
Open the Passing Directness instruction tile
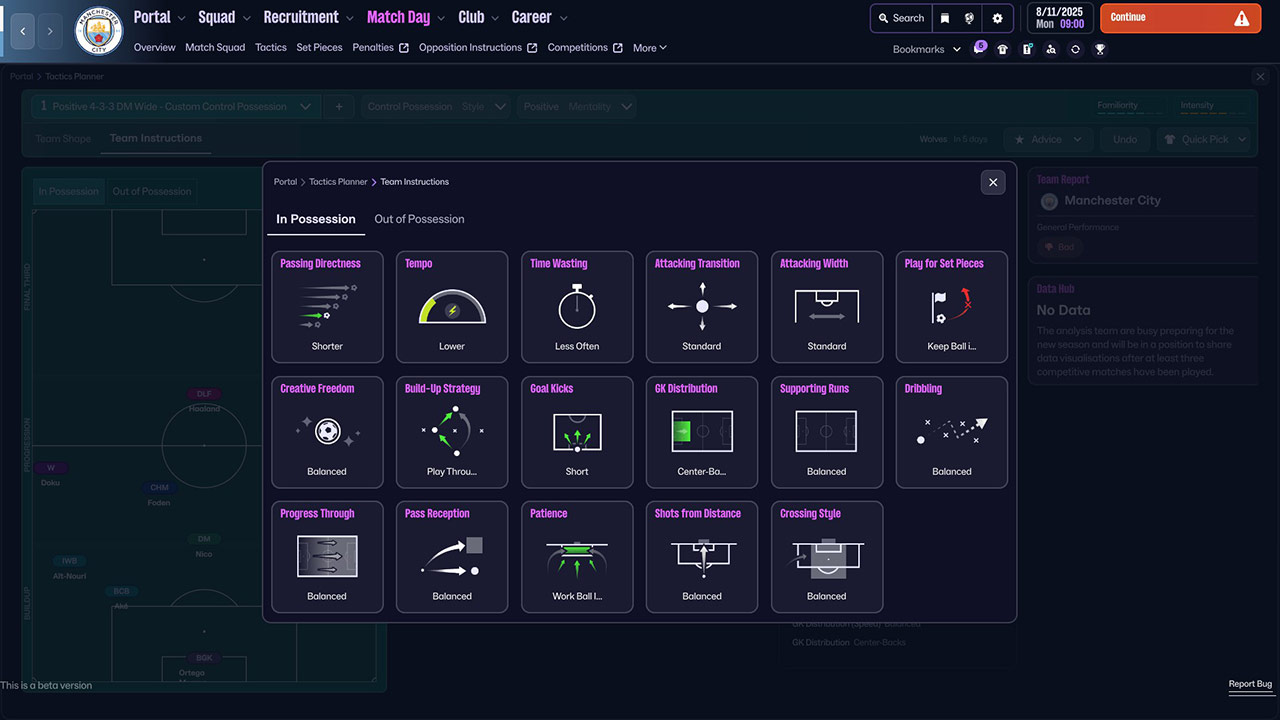coord(327,306)
